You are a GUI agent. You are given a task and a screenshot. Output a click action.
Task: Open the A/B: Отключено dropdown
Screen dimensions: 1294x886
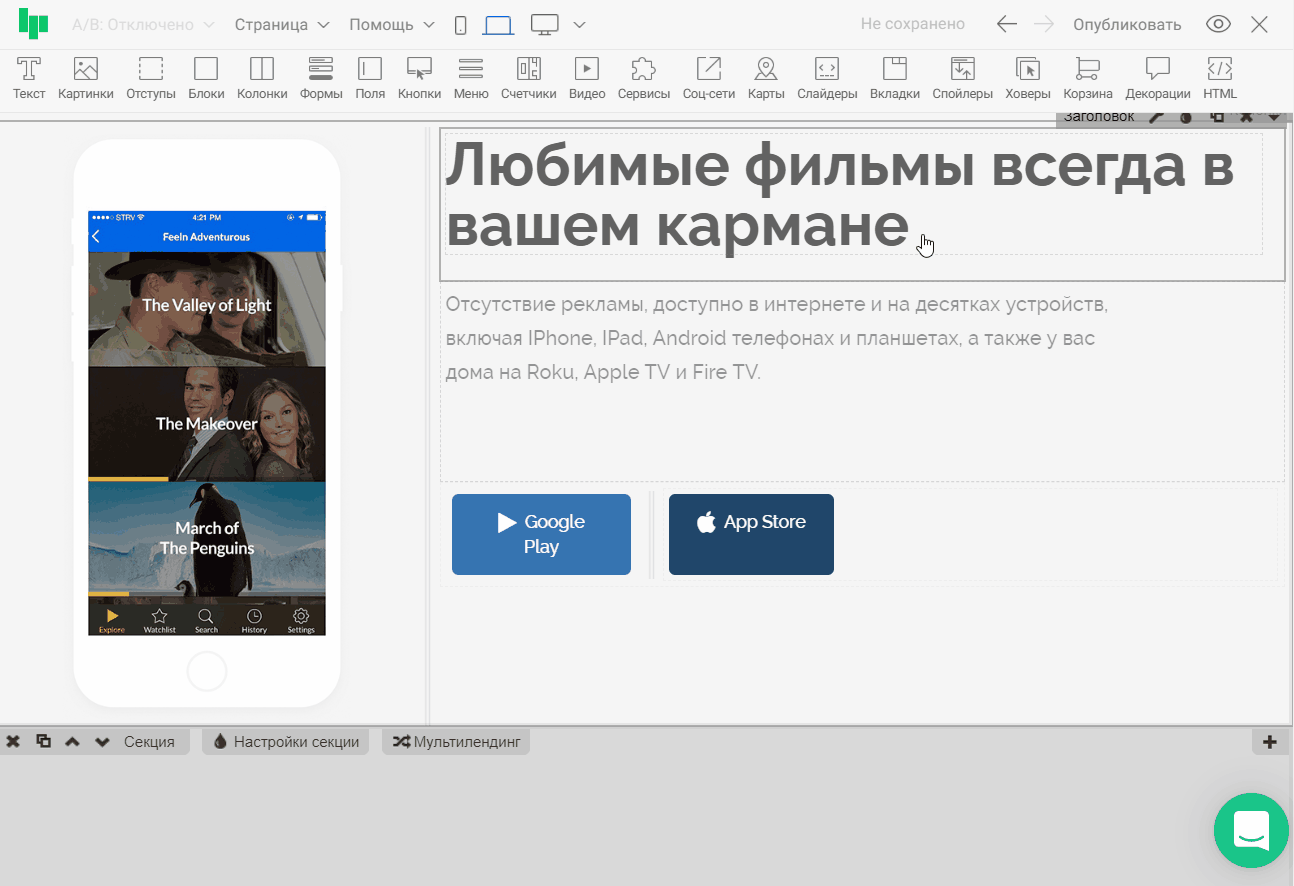tap(143, 25)
